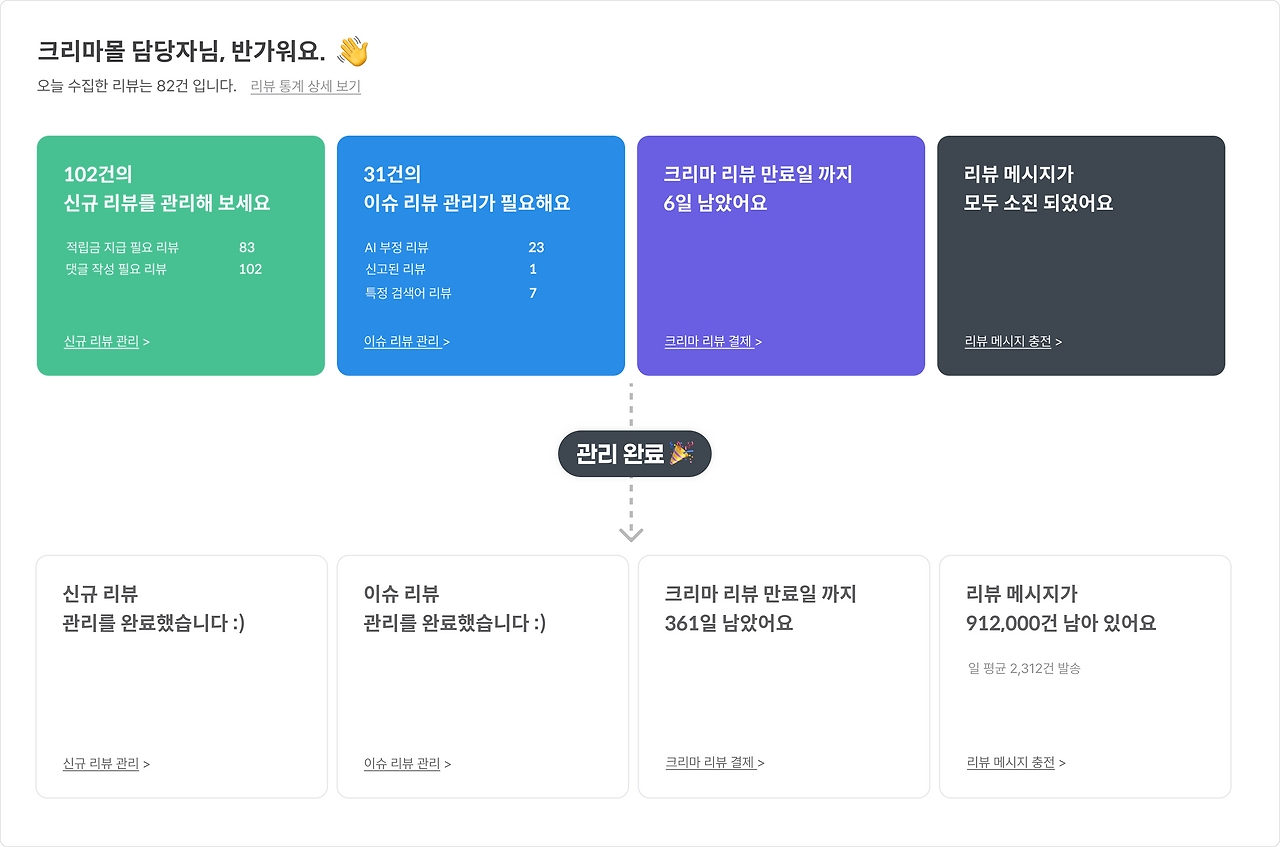Click the 특정 검색어 리뷰 count 7
The image size is (1280, 847).
click(533, 293)
